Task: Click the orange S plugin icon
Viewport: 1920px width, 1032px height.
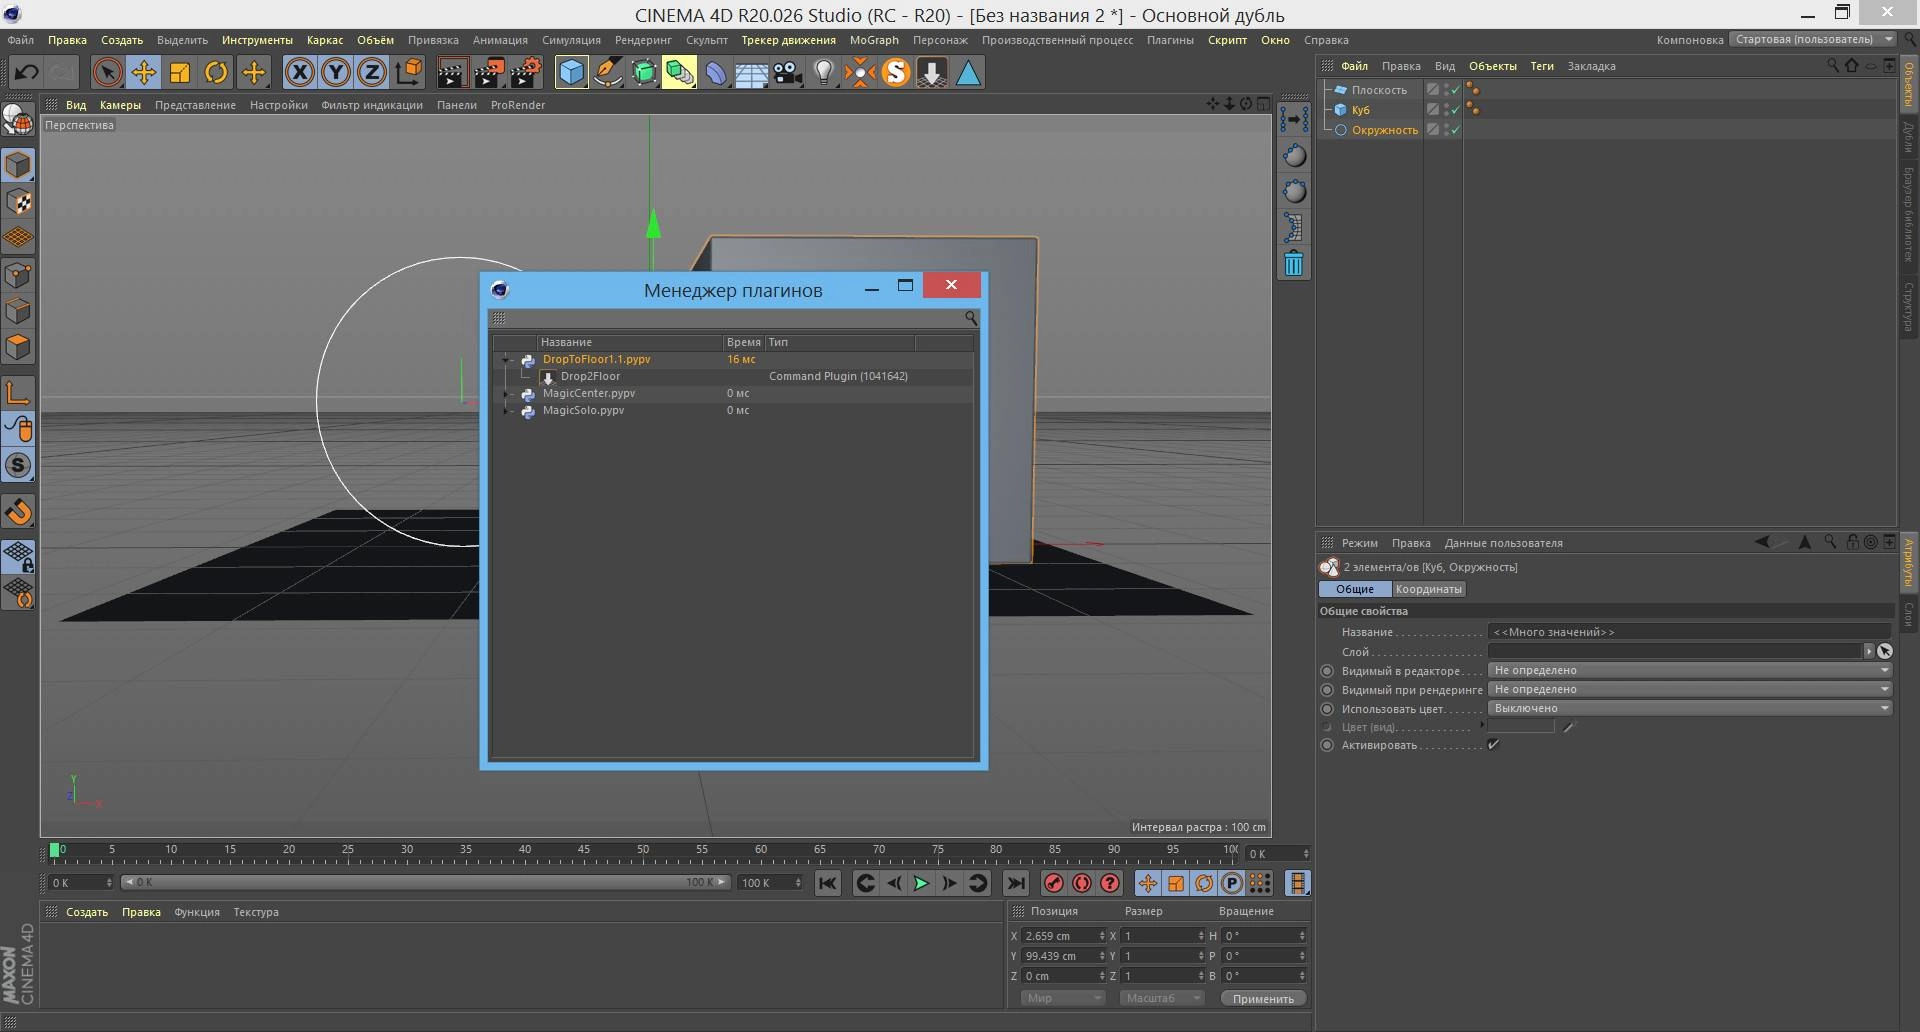Action: click(896, 72)
